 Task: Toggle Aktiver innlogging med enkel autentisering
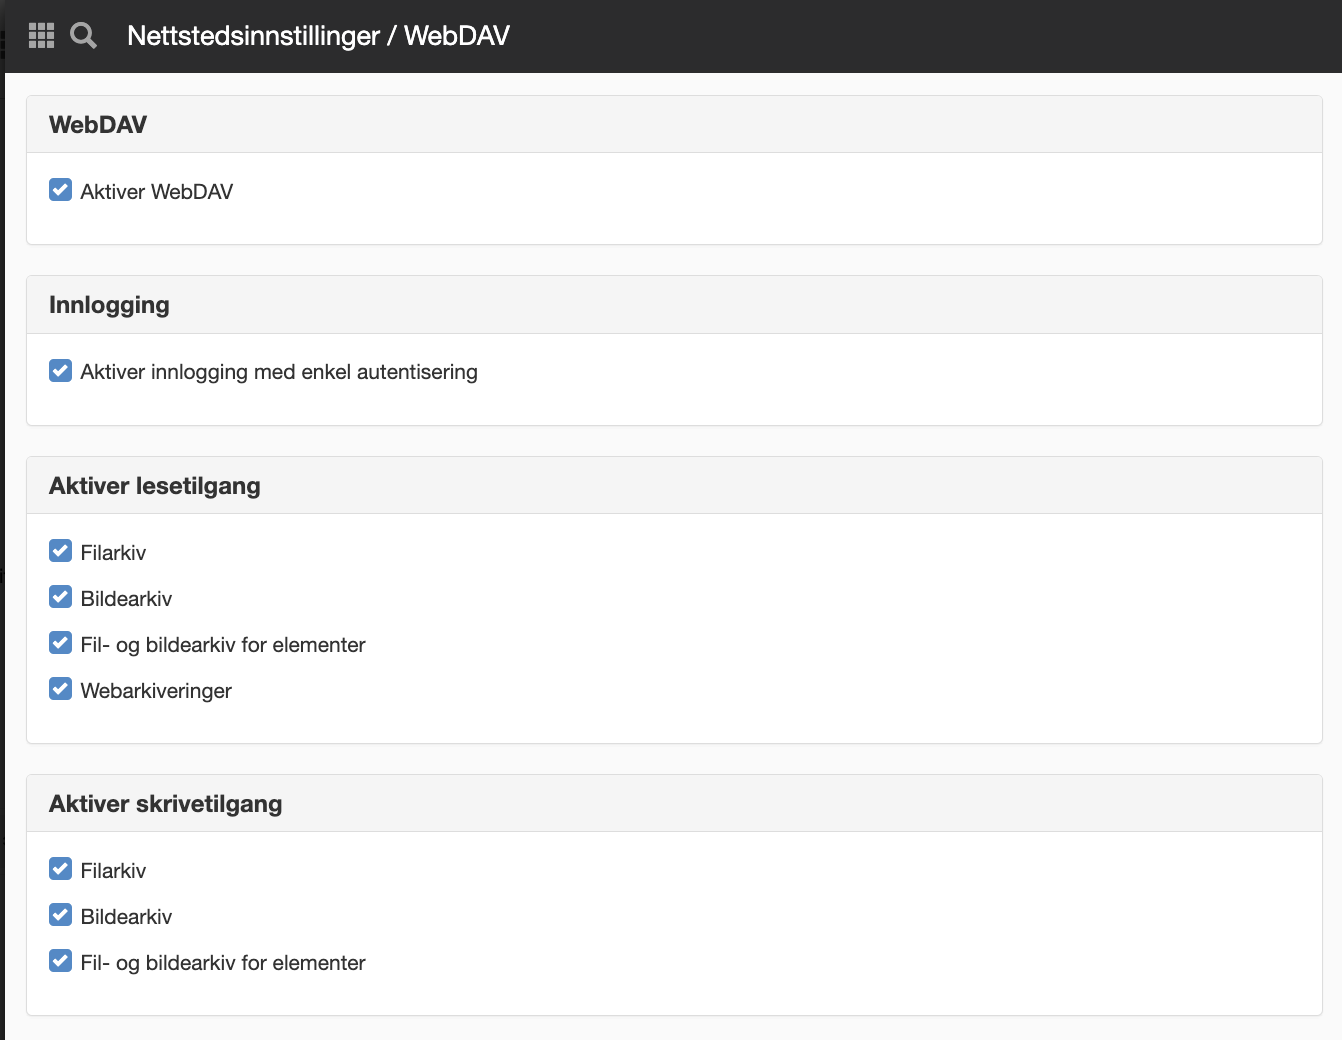[60, 370]
